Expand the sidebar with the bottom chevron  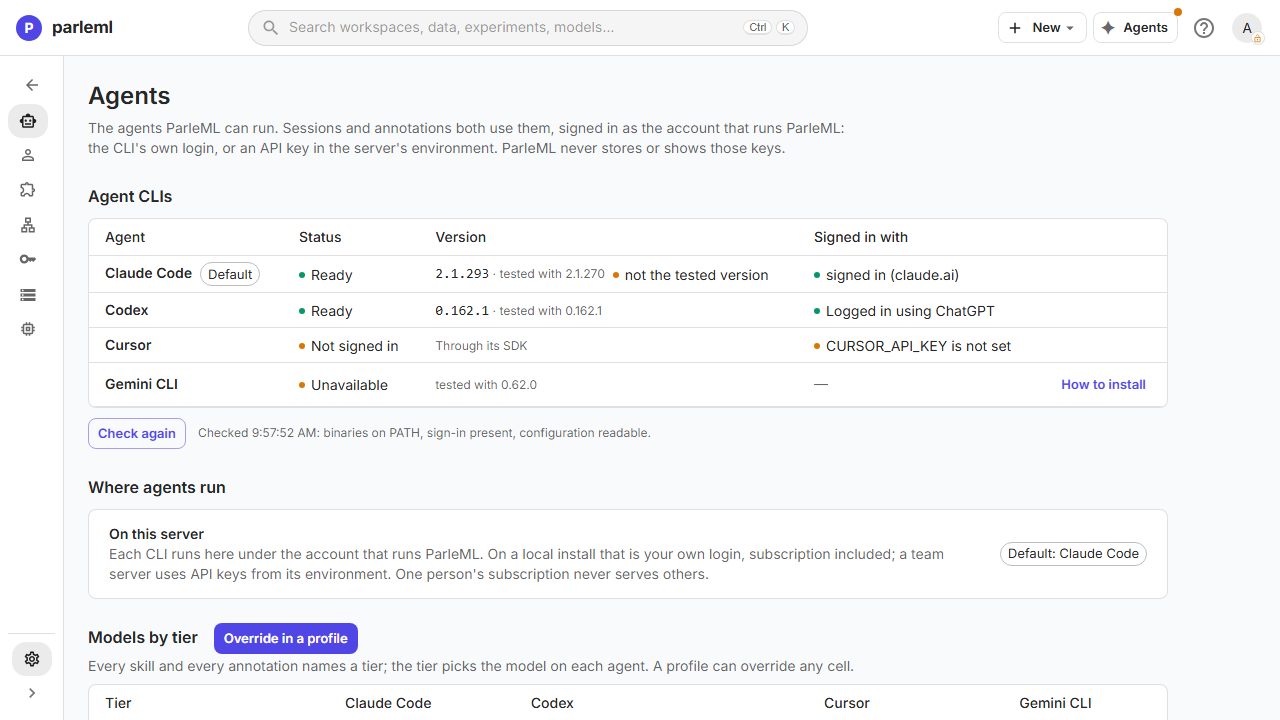tap(32, 693)
